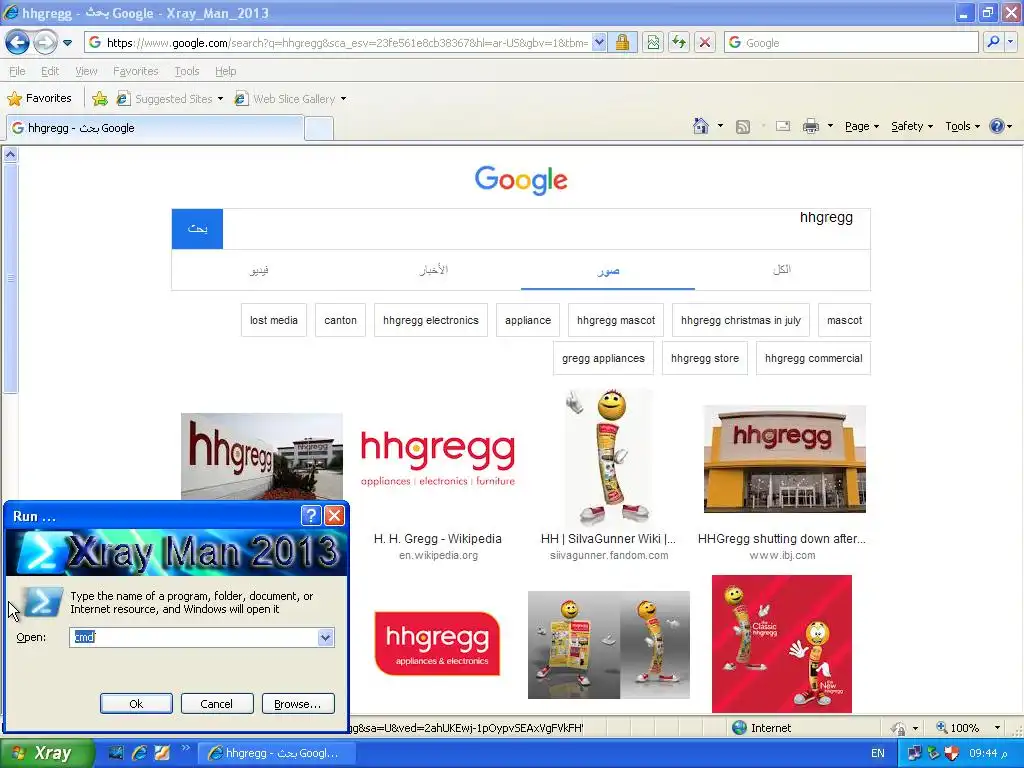Switch to the All (الكل) tab
The width and height of the screenshot is (1024, 768).
(782, 270)
